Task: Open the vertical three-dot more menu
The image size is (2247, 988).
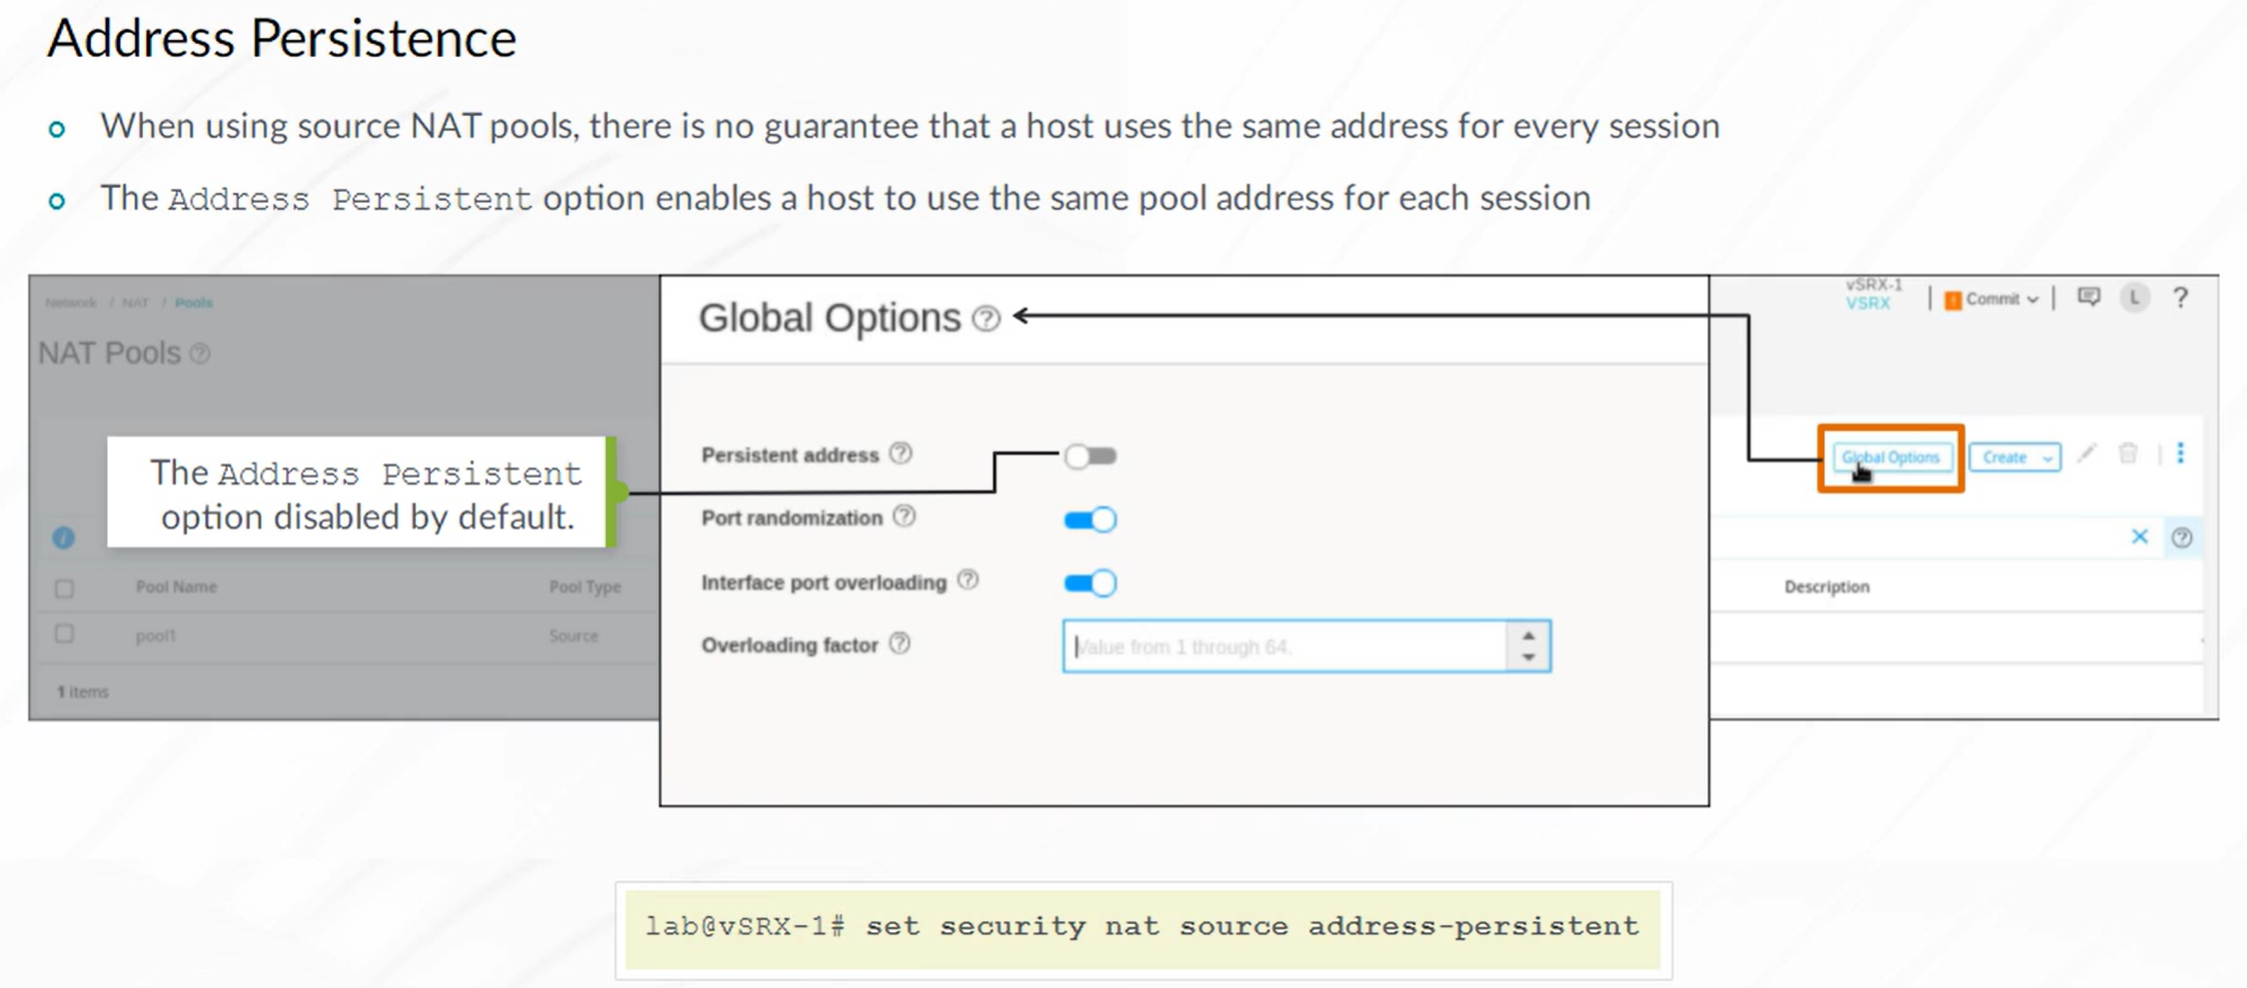Action: click(x=2180, y=454)
